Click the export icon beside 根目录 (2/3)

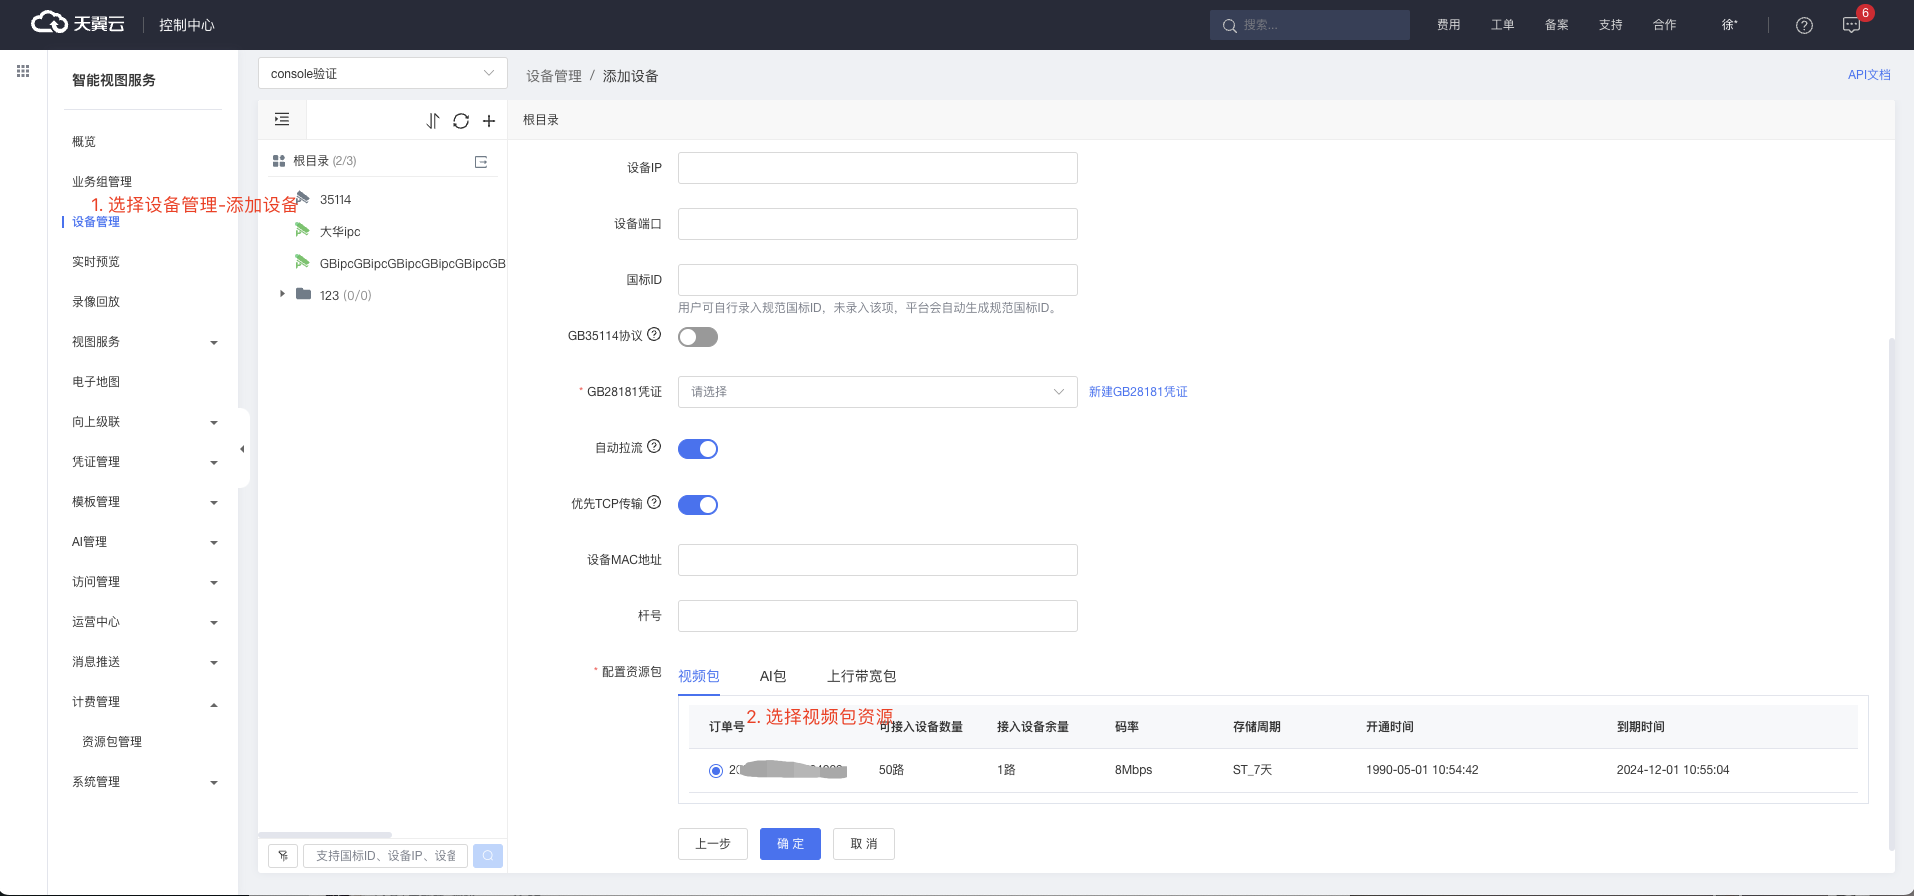481,162
